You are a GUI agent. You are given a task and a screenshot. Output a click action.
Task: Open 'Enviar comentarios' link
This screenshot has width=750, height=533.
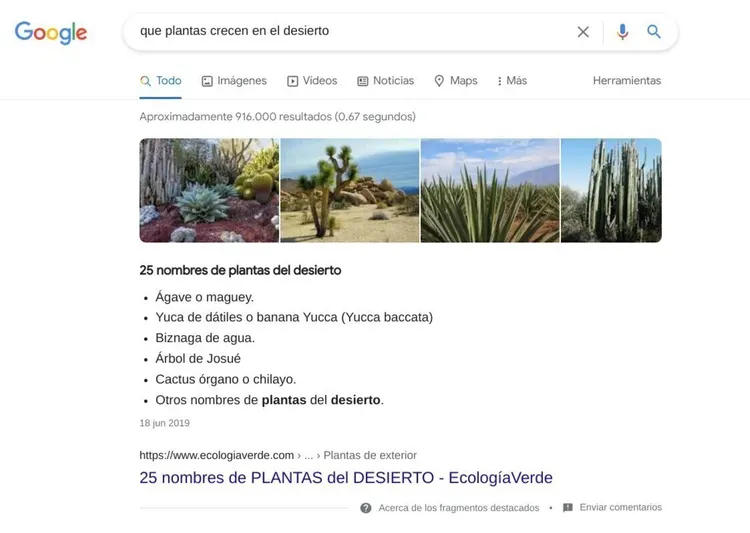[620, 507]
